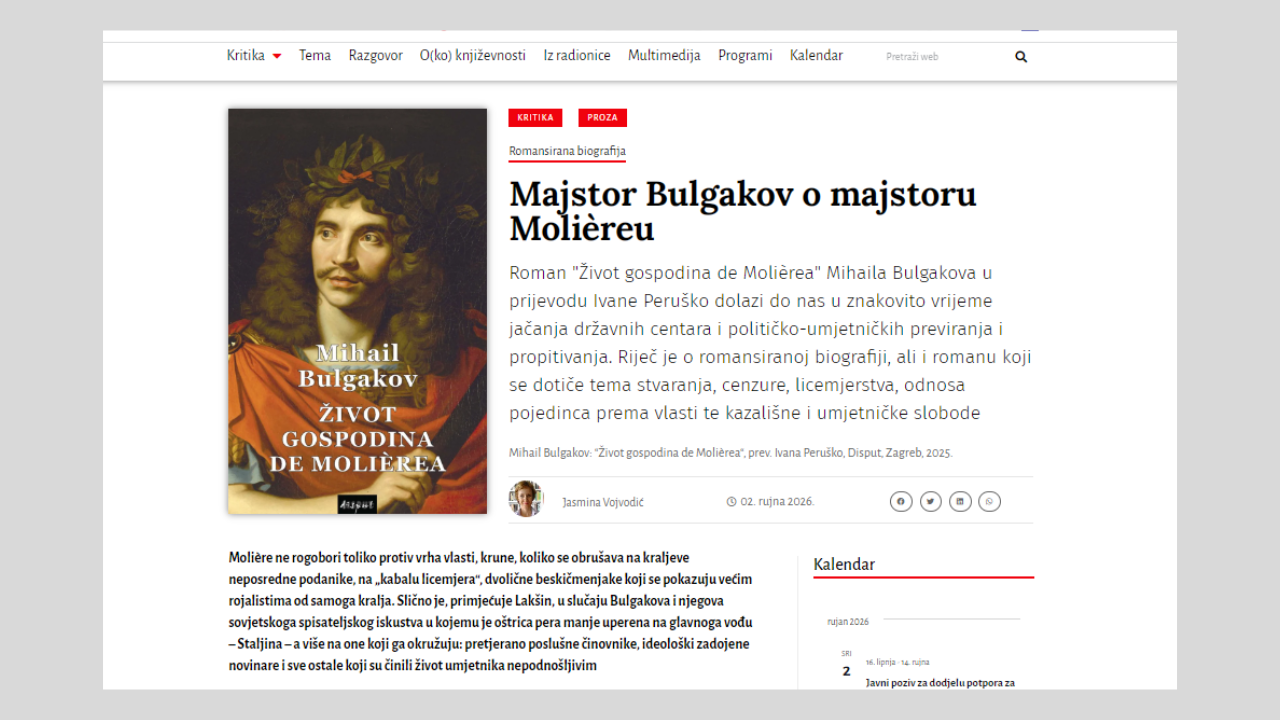Click headline Majstor Bulgakov o majstoru Molièreu

tap(743, 211)
